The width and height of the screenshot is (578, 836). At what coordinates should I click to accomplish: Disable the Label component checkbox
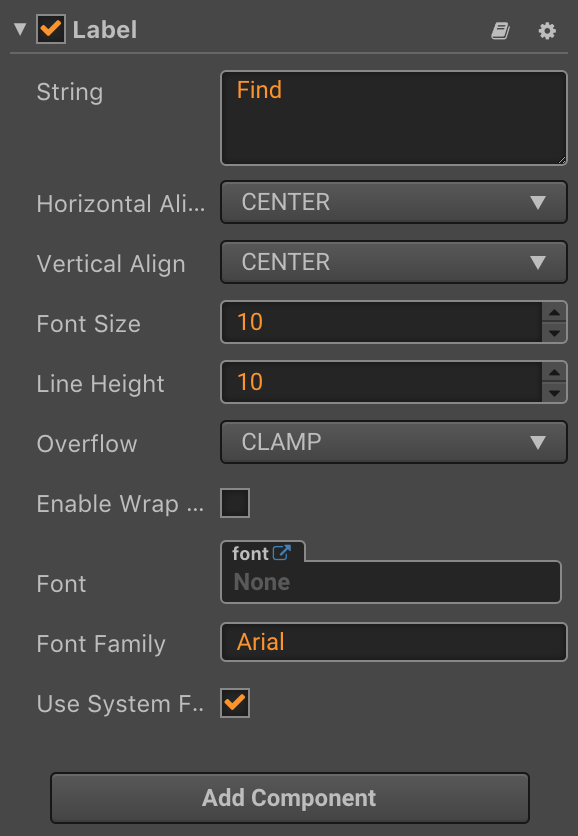52,29
